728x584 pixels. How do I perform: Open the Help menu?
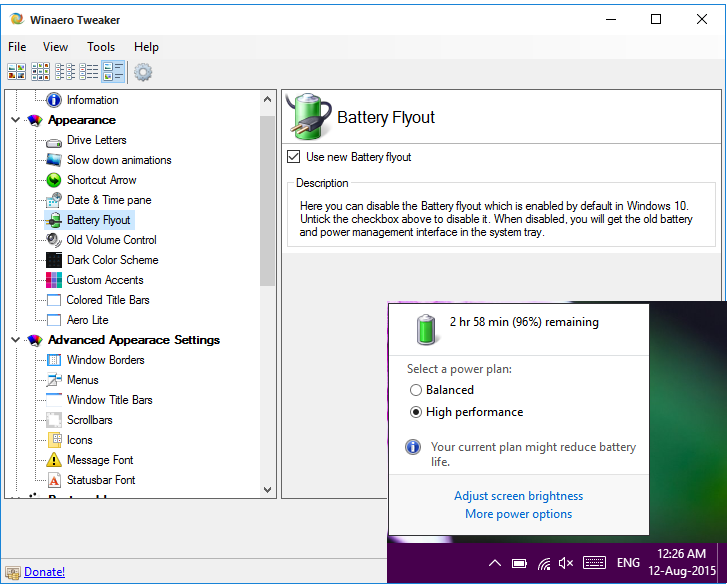(146, 47)
